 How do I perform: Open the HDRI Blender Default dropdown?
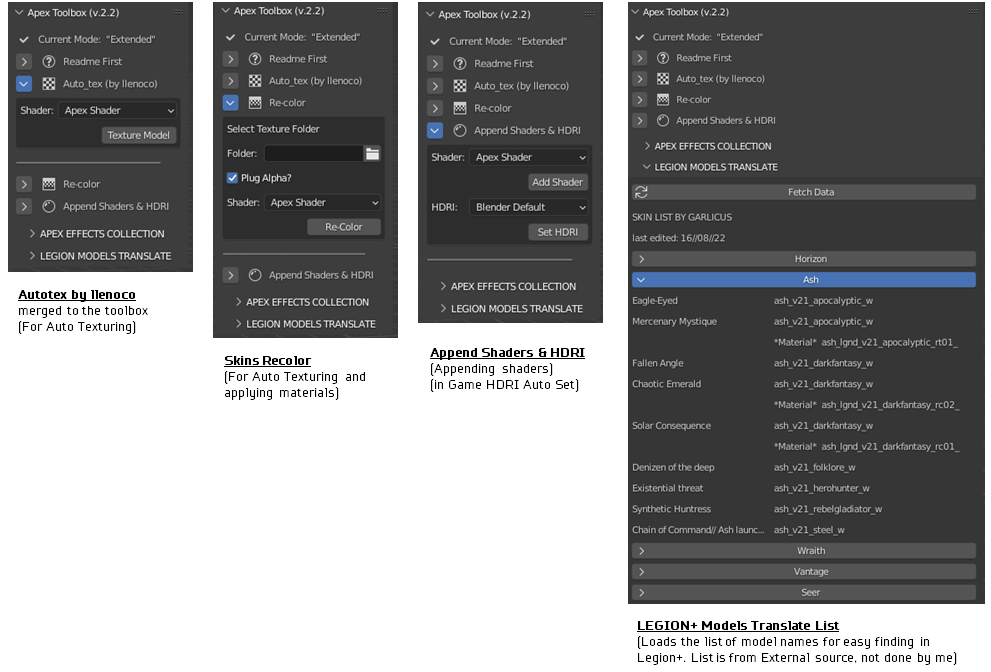coord(530,207)
